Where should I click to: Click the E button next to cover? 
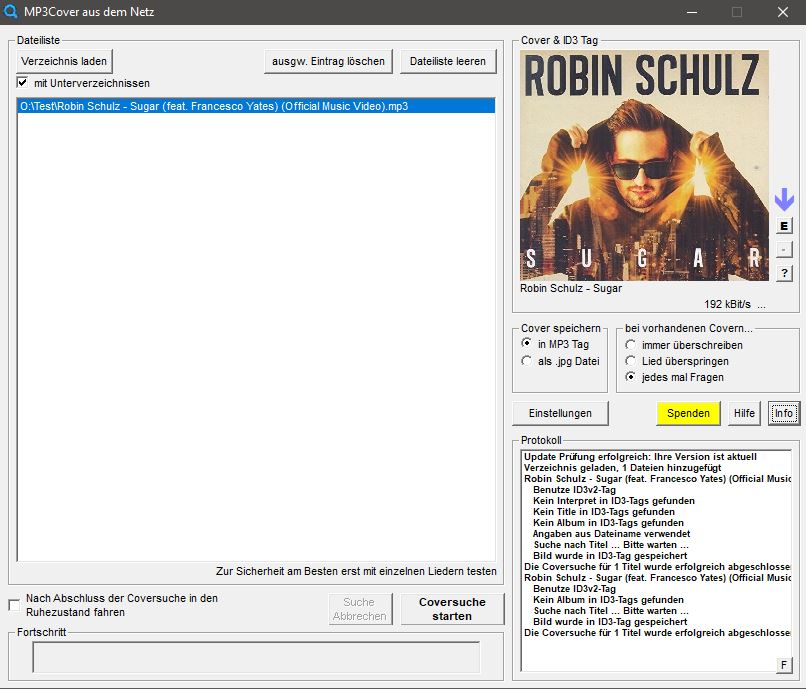pos(784,226)
